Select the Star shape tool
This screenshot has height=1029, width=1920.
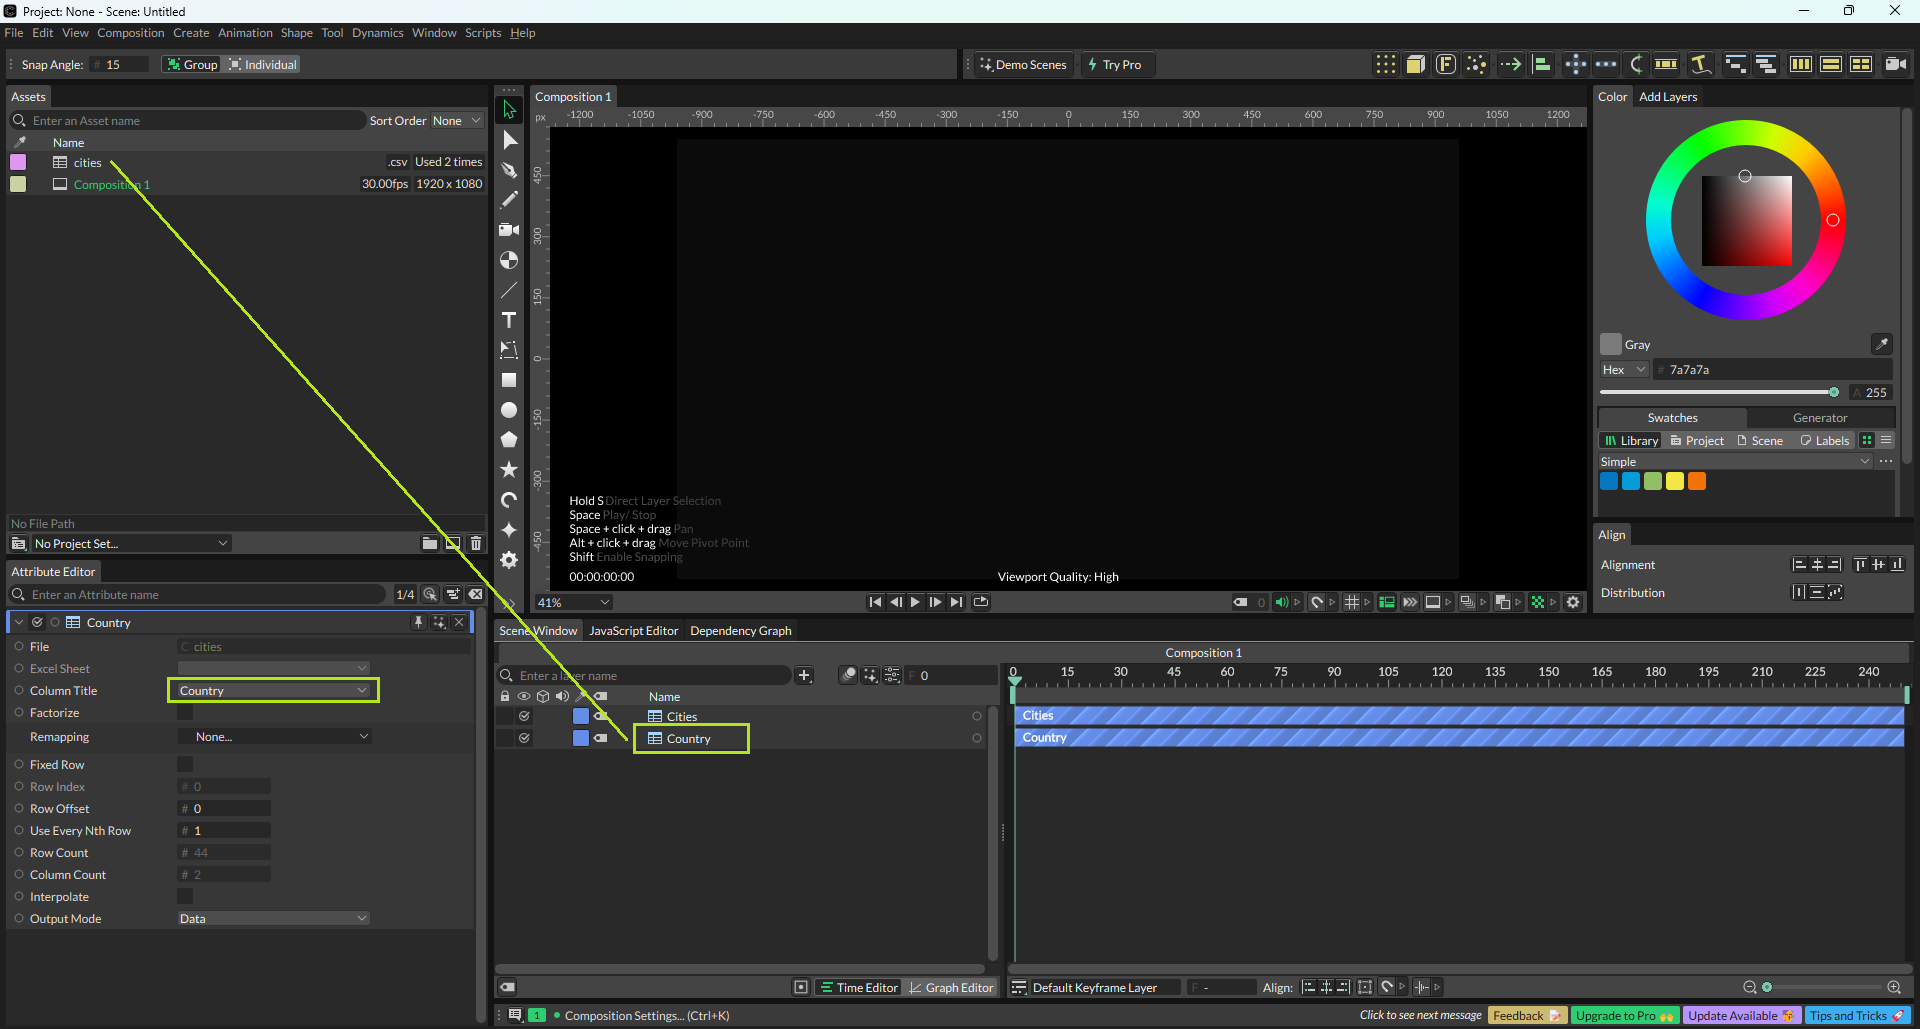(x=509, y=469)
